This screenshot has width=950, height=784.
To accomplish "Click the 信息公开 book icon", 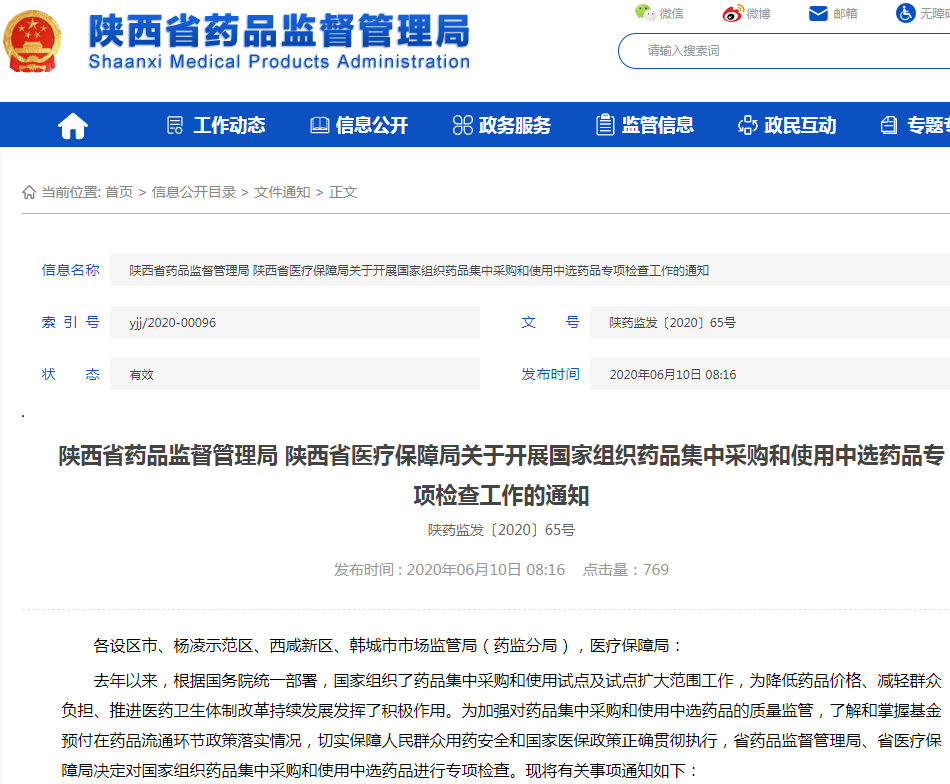I will coord(319,125).
